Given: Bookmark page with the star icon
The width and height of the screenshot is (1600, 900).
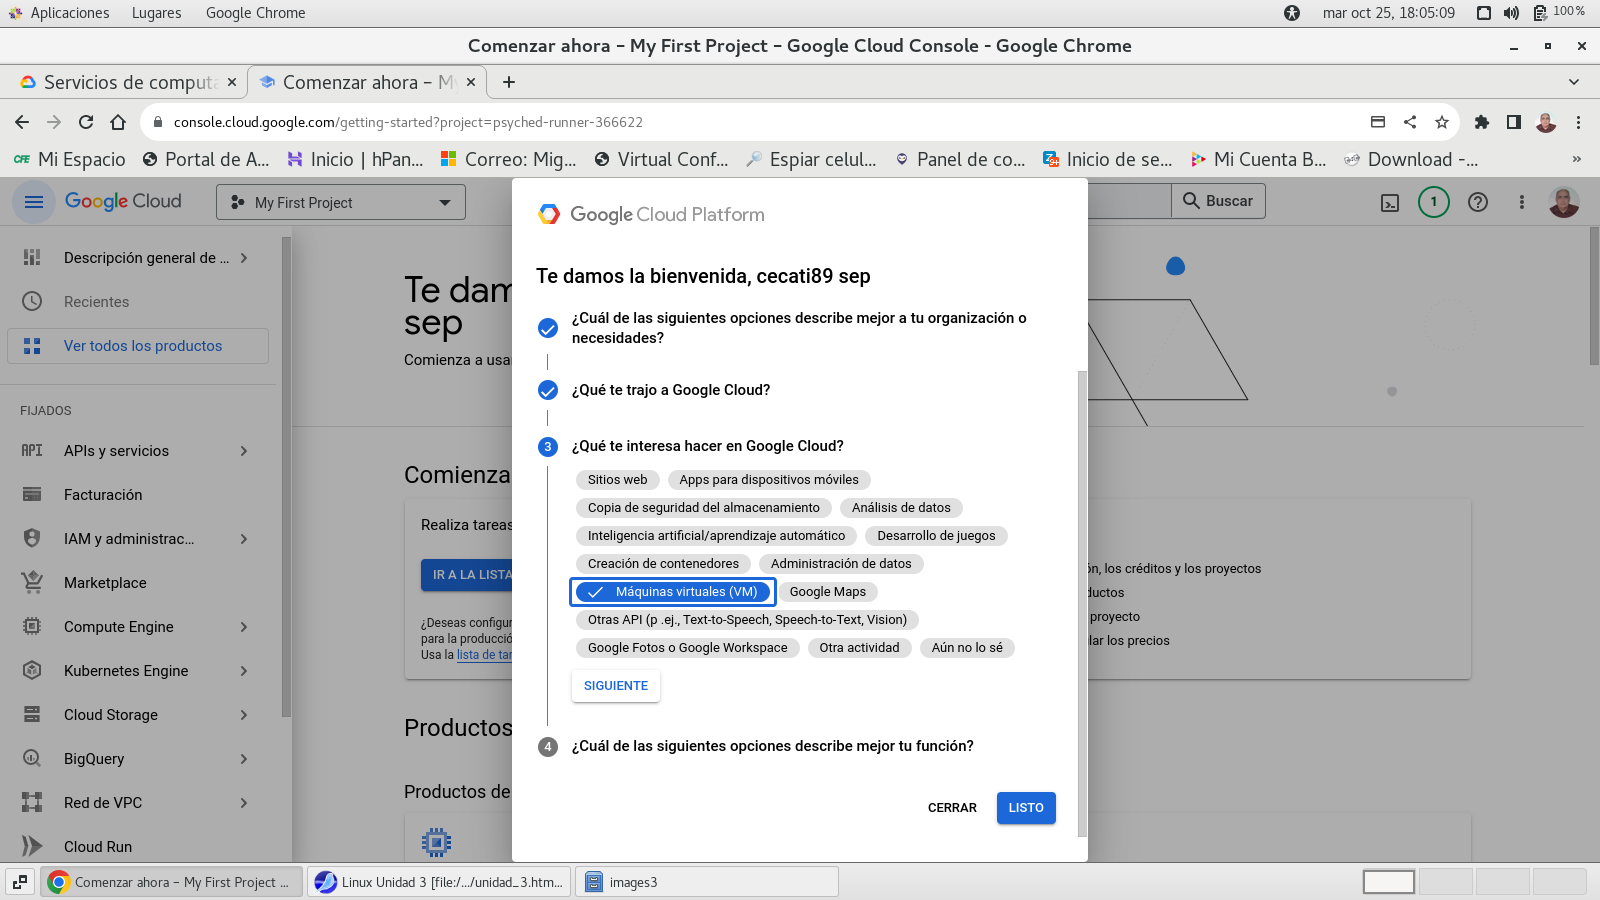Looking at the screenshot, I should 1441,122.
